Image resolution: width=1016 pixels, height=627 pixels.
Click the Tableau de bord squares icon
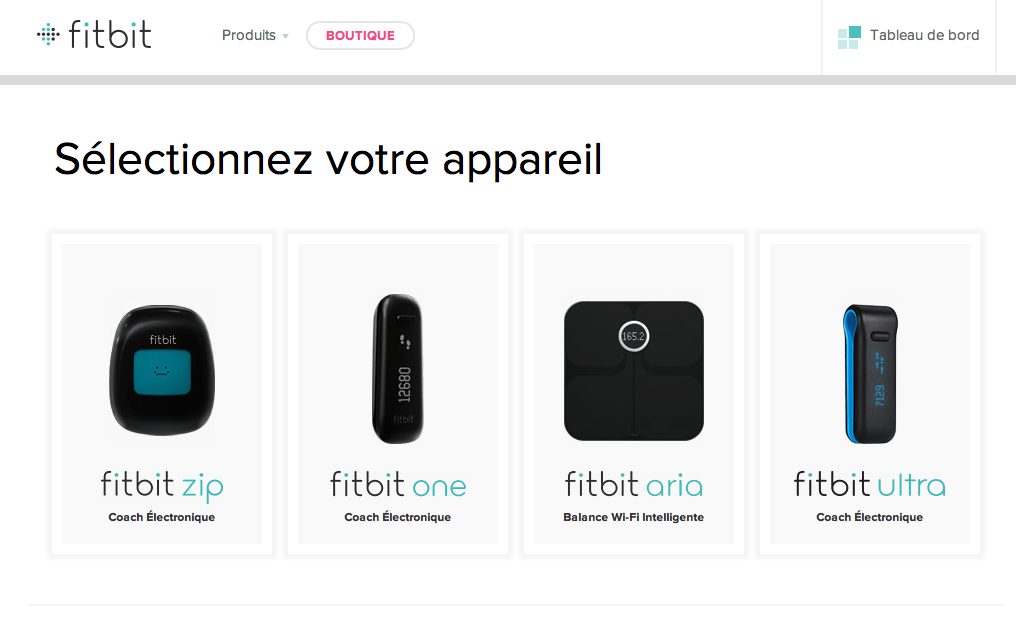click(849, 38)
